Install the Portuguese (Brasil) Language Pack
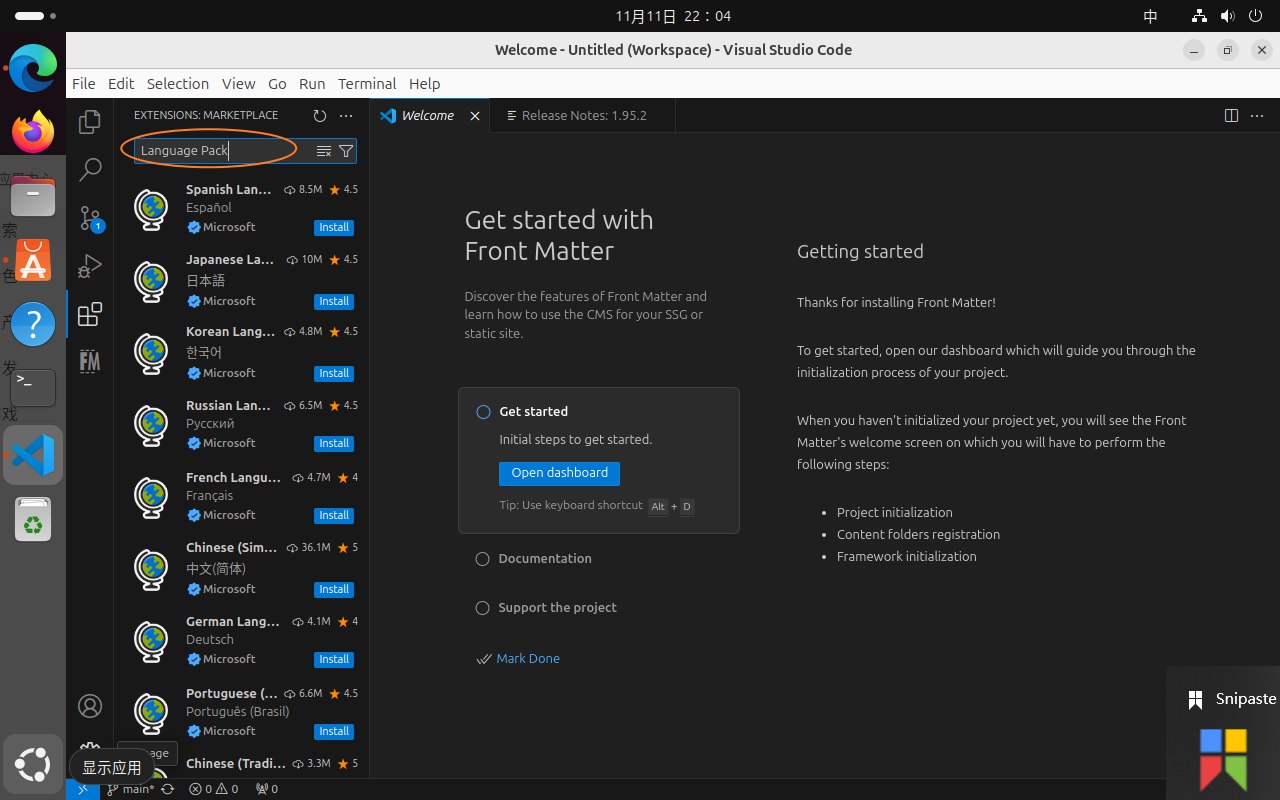This screenshot has height=800, width=1280. (x=334, y=732)
